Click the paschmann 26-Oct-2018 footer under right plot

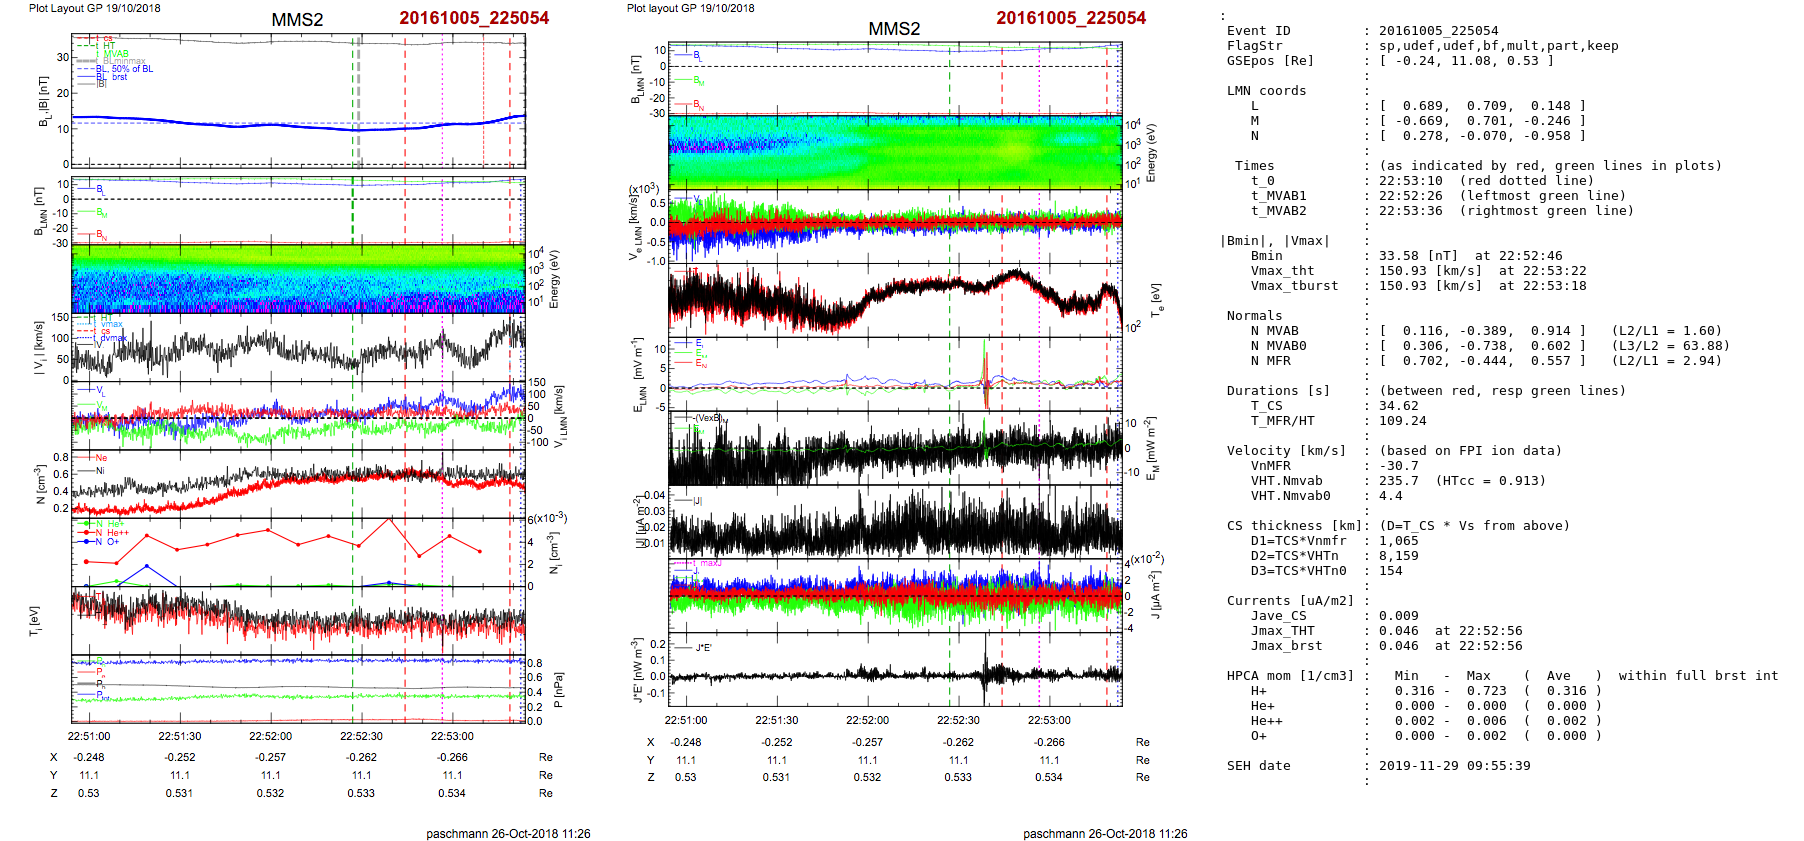(1105, 833)
